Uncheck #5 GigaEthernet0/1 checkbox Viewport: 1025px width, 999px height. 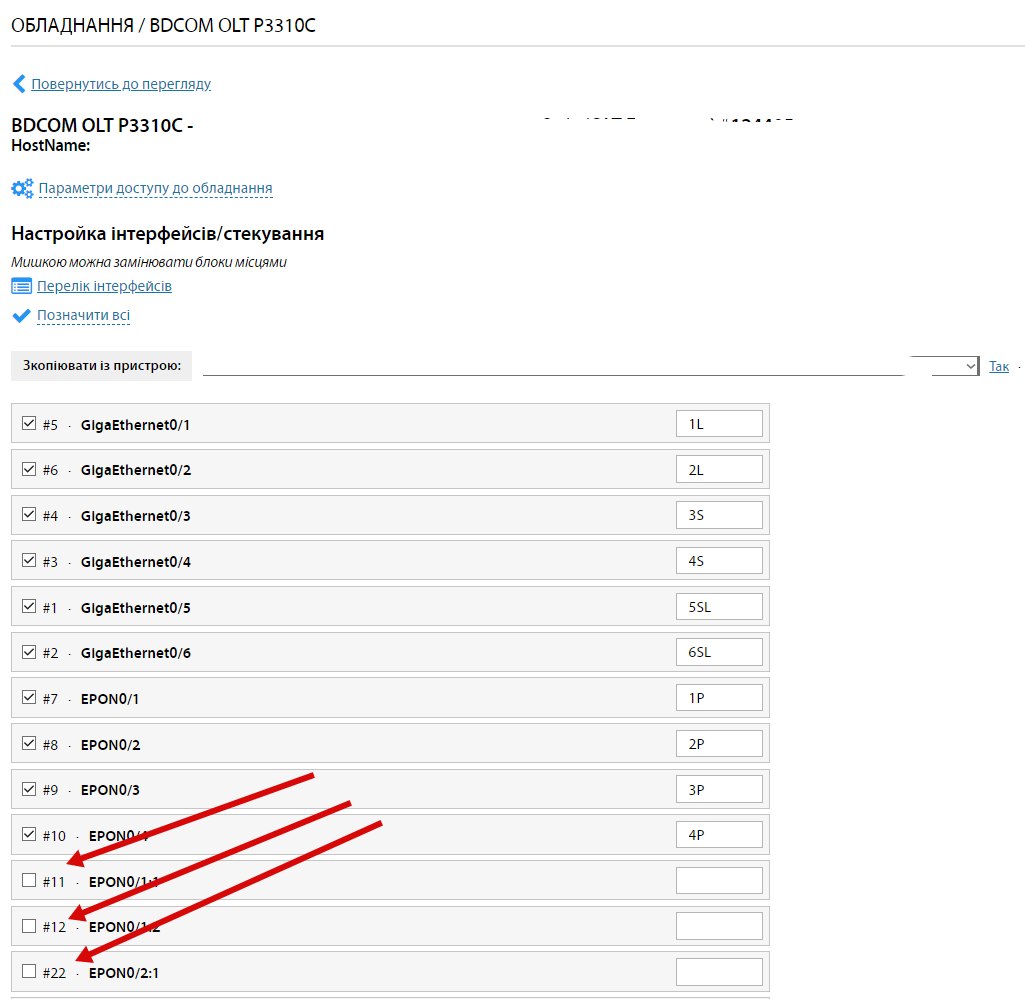pyautogui.click(x=29, y=423)
